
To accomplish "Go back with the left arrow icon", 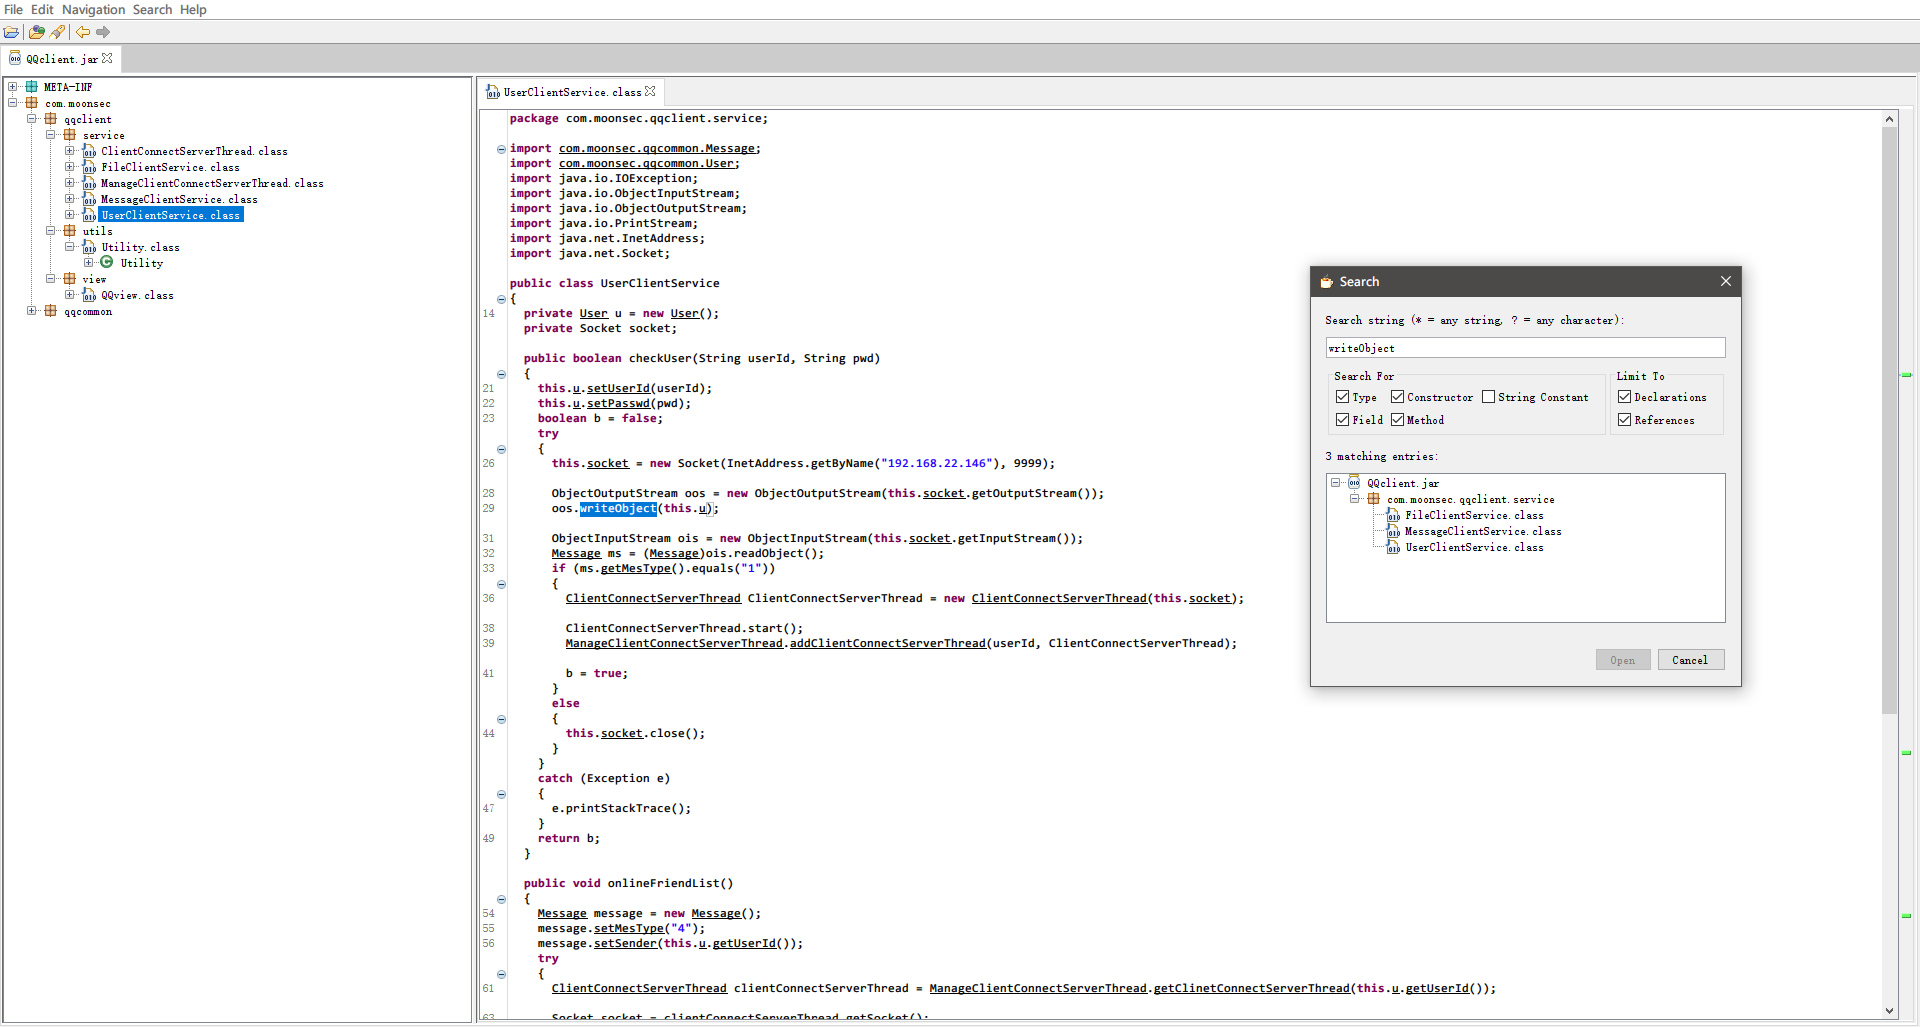I will 83,32.
